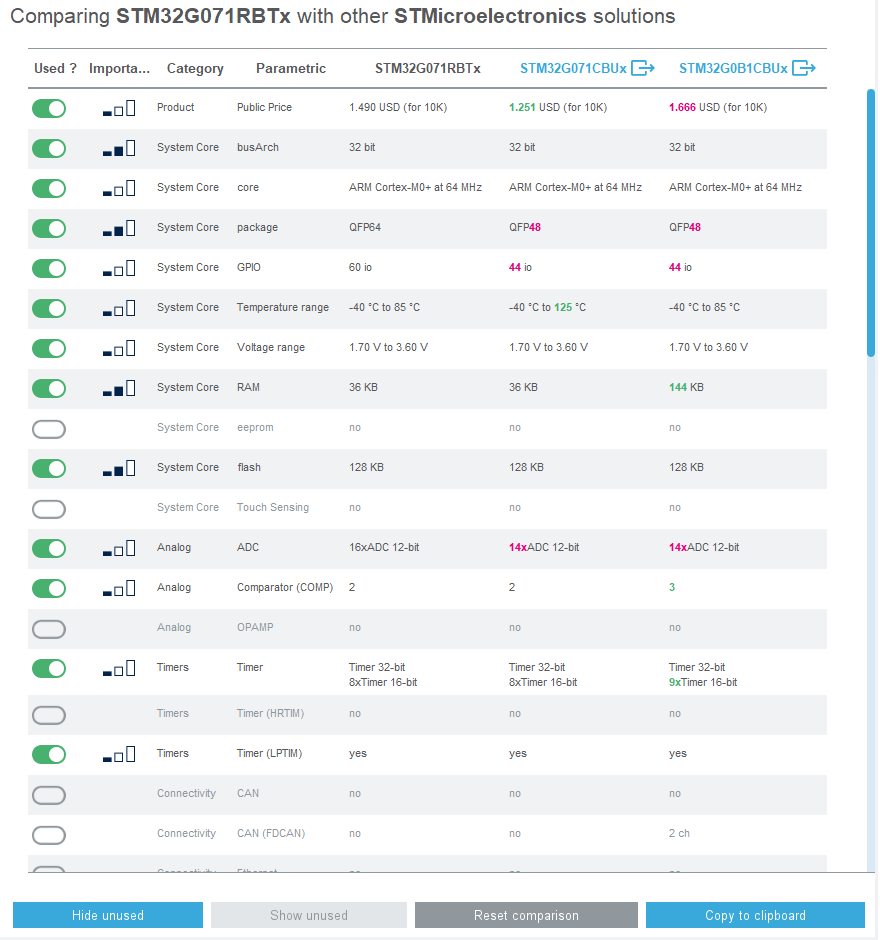Click the "Parametric" column header
Screen dimensions: 880x940
click(291, 68)
